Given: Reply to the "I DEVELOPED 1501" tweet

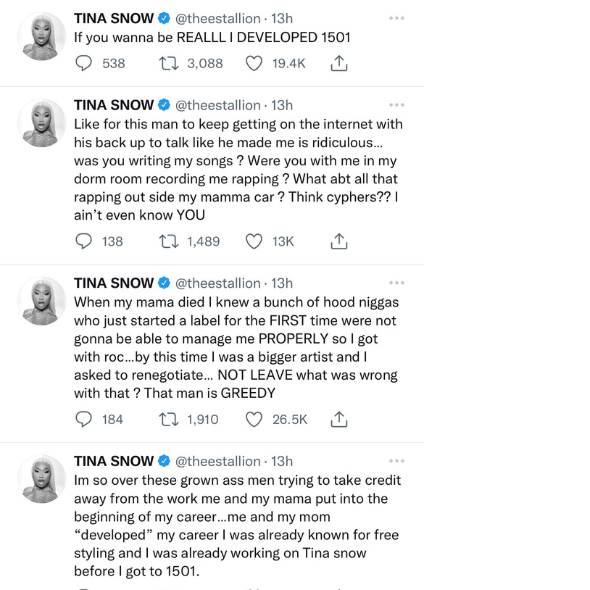Looking at the screenshot, I should click(84, 63).
